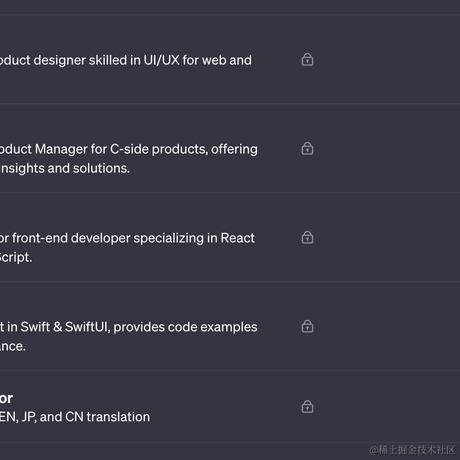This screenshot has width=460, height=460.
Task: Click the lock icon of the Swift & SwiftUI row
Action: [x=307, y=326]
